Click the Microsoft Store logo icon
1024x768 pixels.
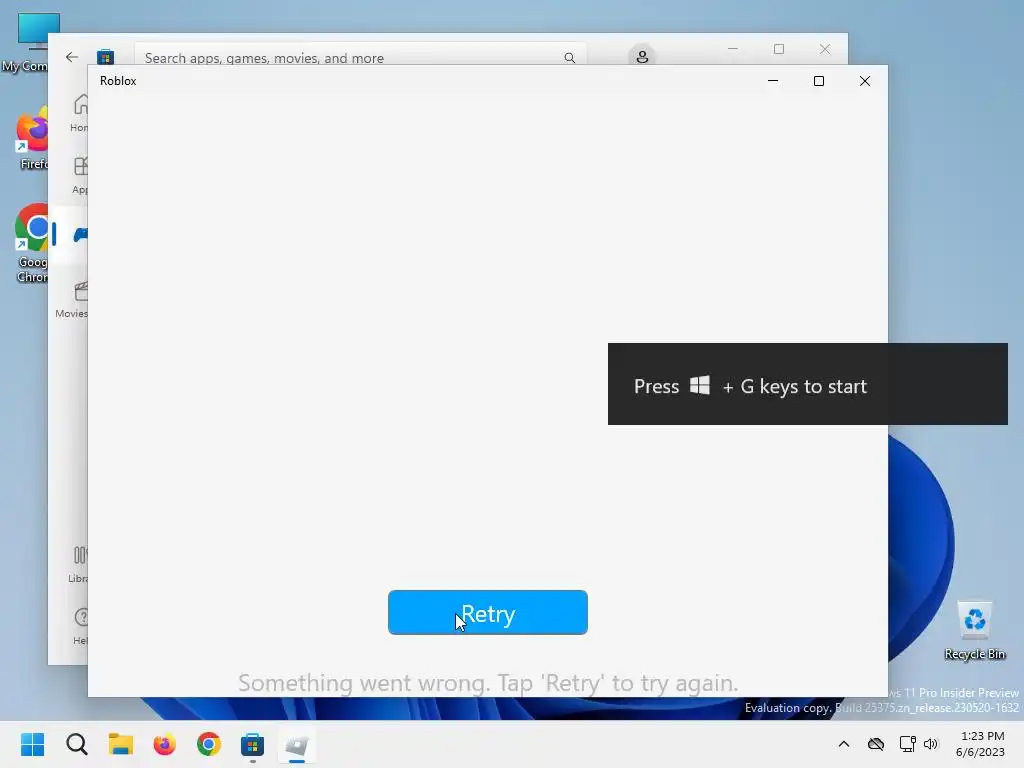point(105,57)
